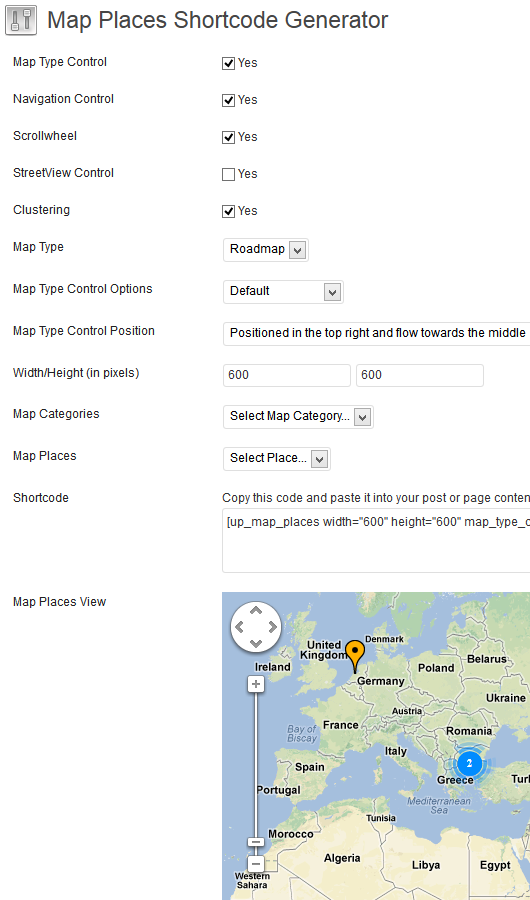The image size is (530, 900).
Task: Open the Select Map Category dropdown
Action: 298,417
